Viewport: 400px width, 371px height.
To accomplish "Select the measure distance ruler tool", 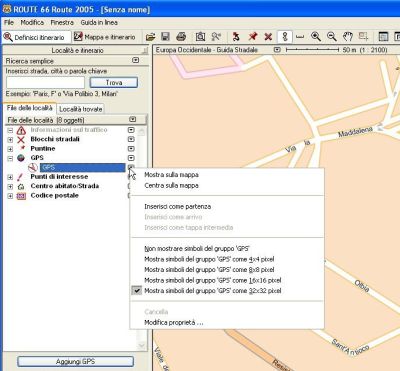I will click(300, 37).
